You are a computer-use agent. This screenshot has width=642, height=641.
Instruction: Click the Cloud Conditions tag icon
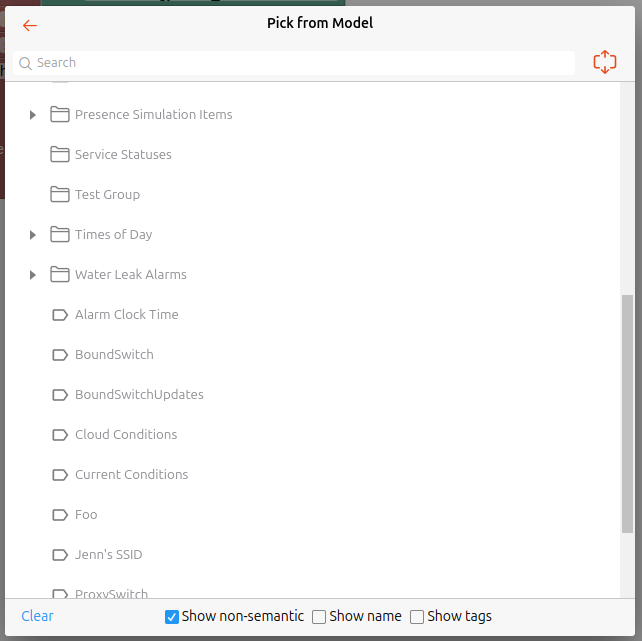[60, 434]
